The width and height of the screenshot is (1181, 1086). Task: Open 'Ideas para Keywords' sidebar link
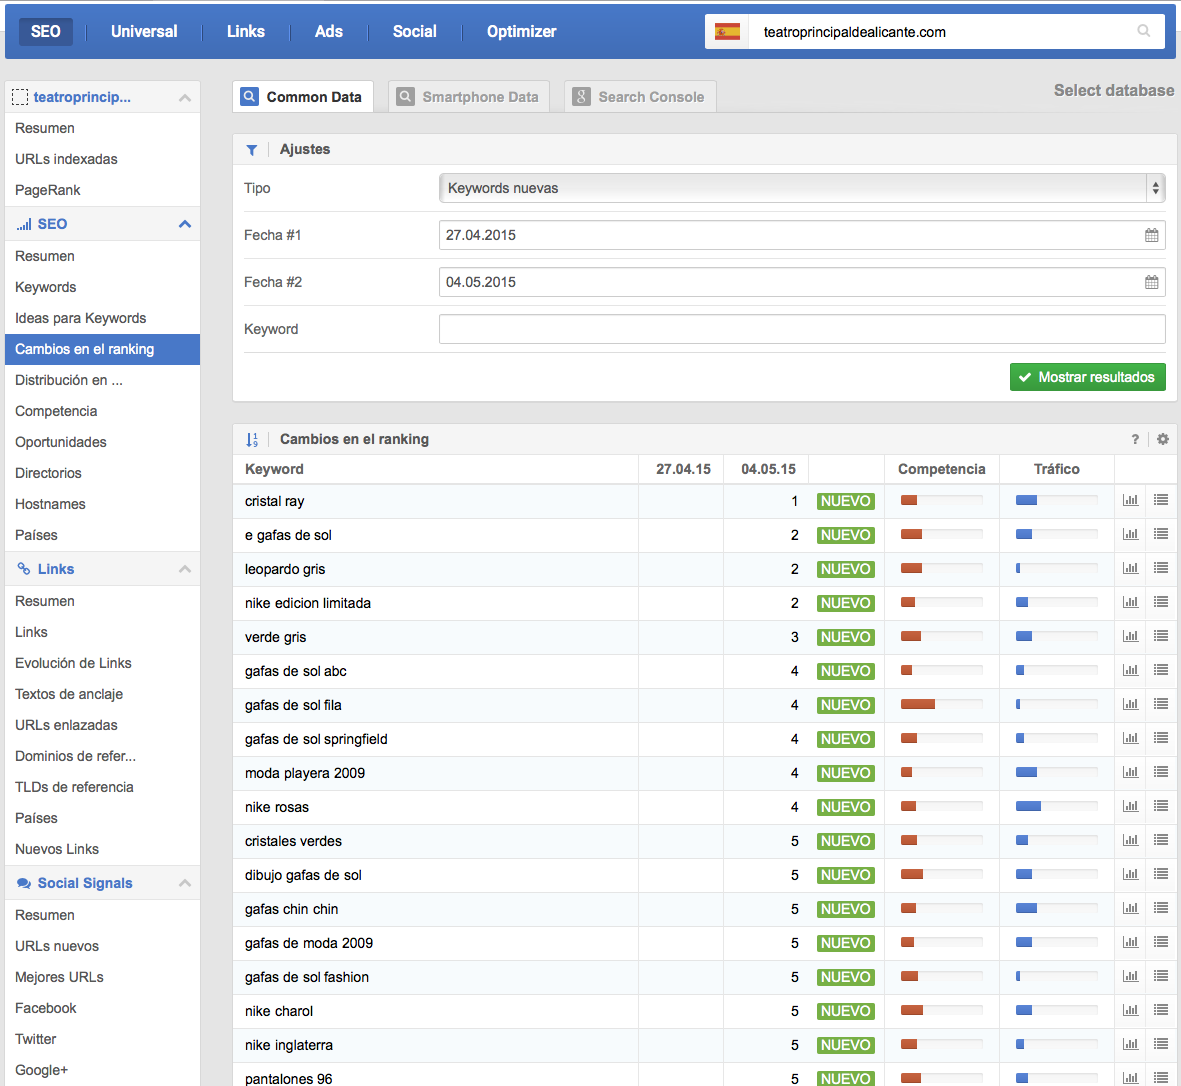(80, 318)
